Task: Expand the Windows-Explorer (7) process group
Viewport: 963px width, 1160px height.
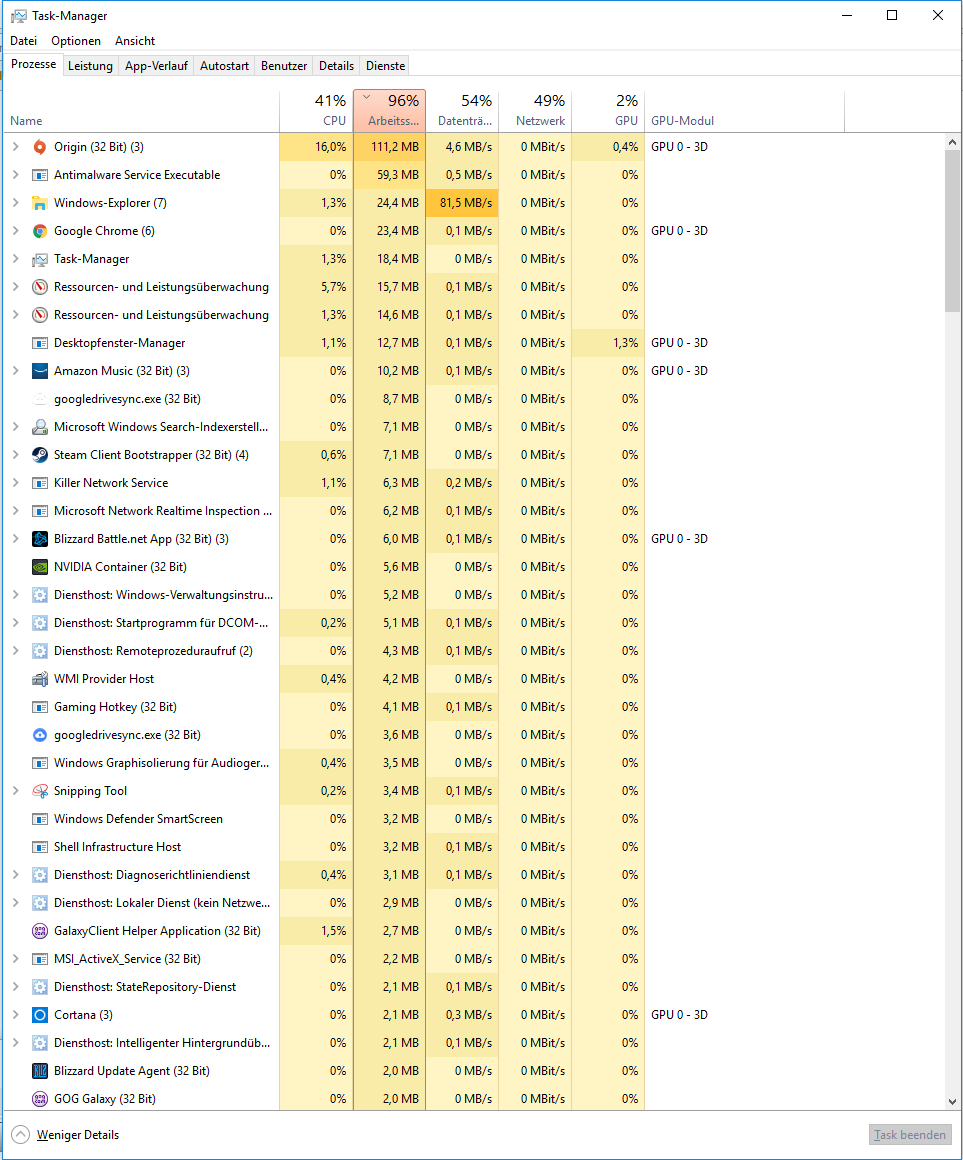Action: click(x=16, y=203)
